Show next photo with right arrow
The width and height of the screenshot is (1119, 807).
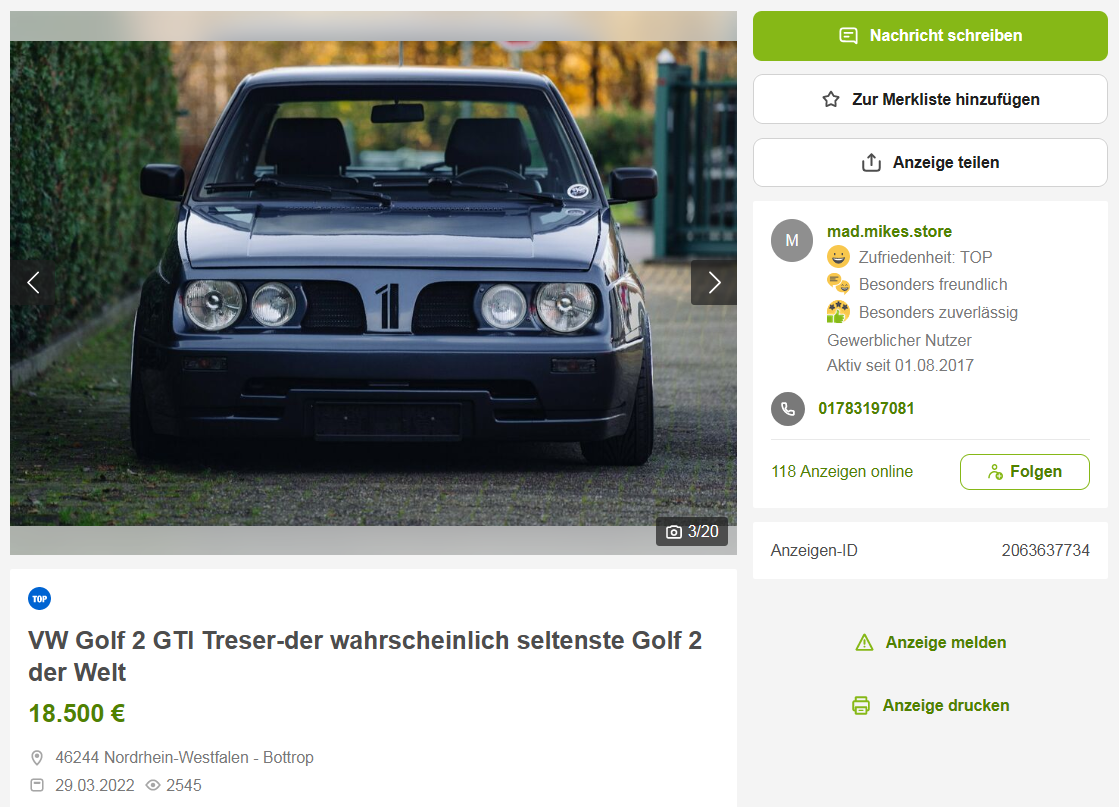click(x=714, y=283)
